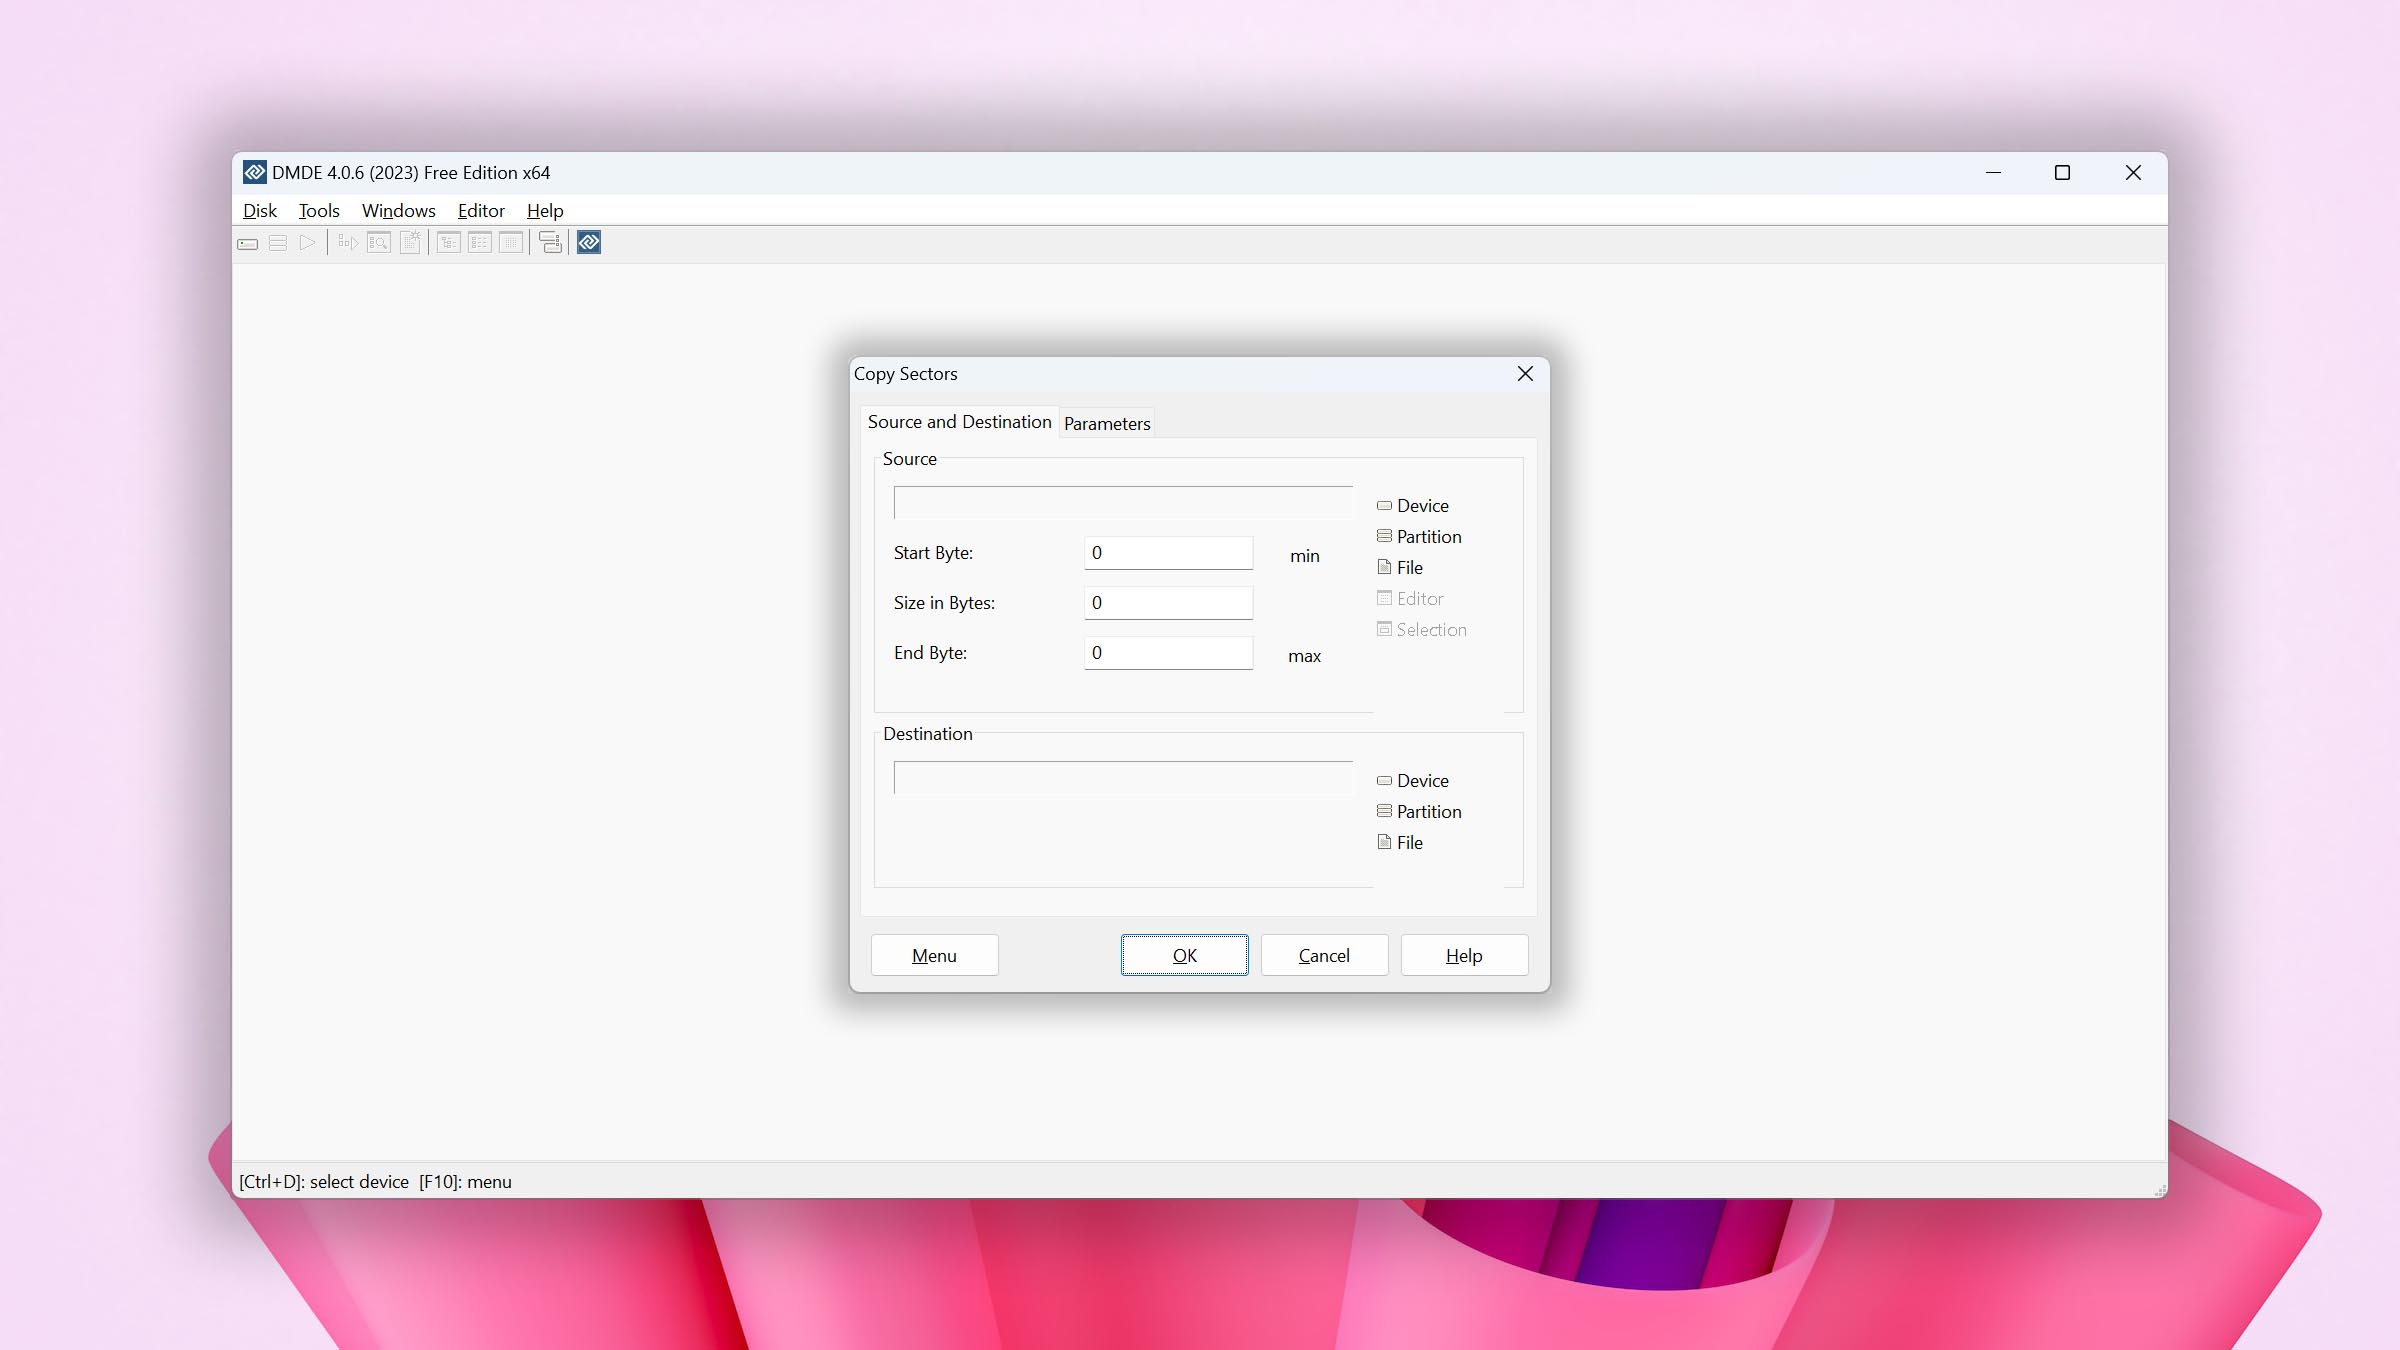This screenshot has width=2400, height=1350.
Task: Click the Tree panel toolbar icon
Action: (x=449, y=243)
